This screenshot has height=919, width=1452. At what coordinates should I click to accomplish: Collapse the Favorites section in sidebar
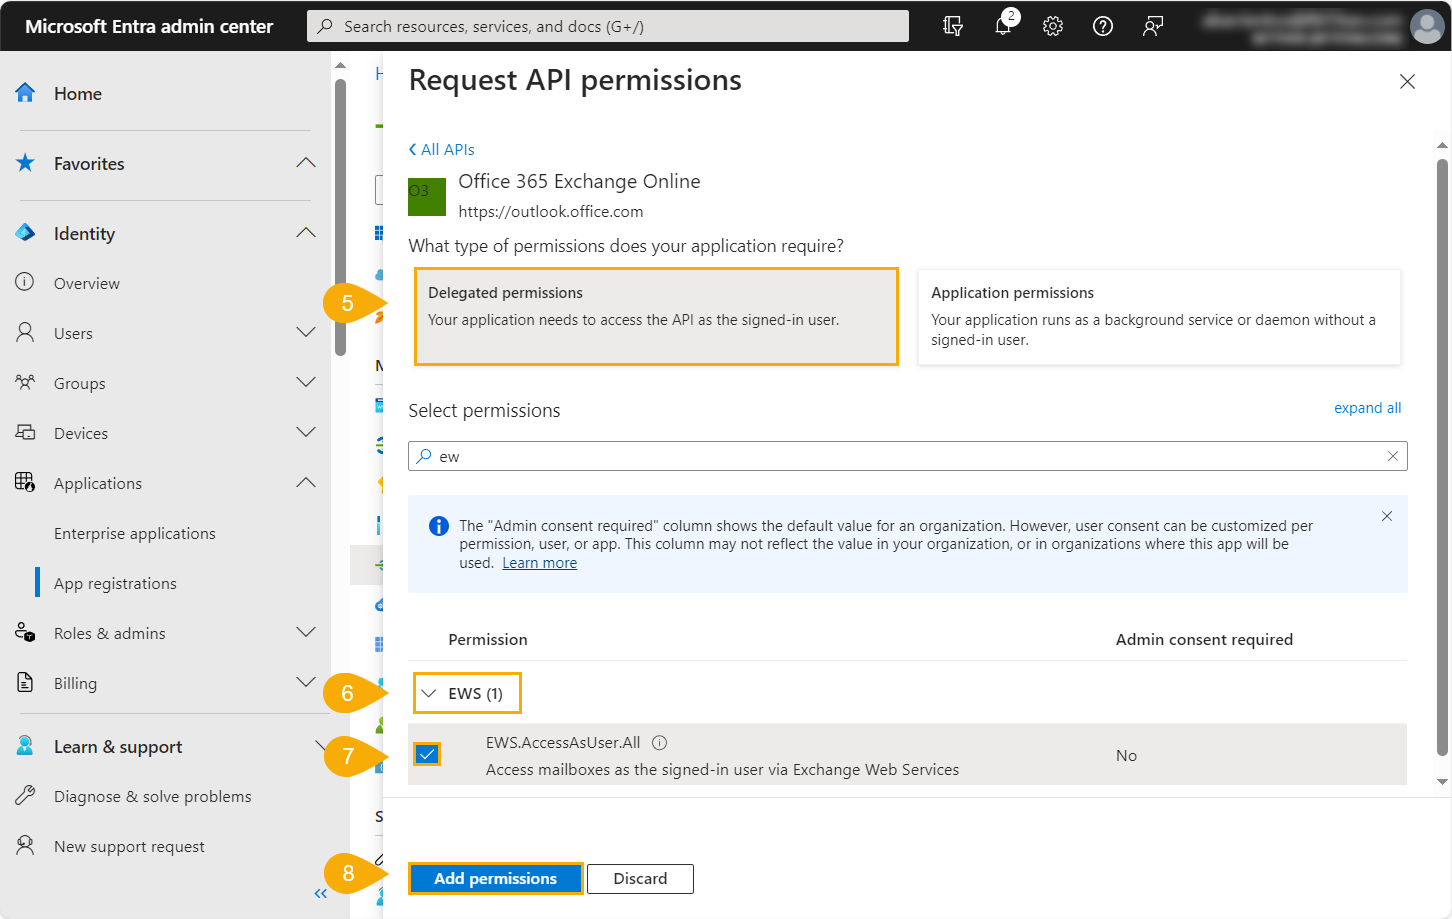(x=306, y=163)
